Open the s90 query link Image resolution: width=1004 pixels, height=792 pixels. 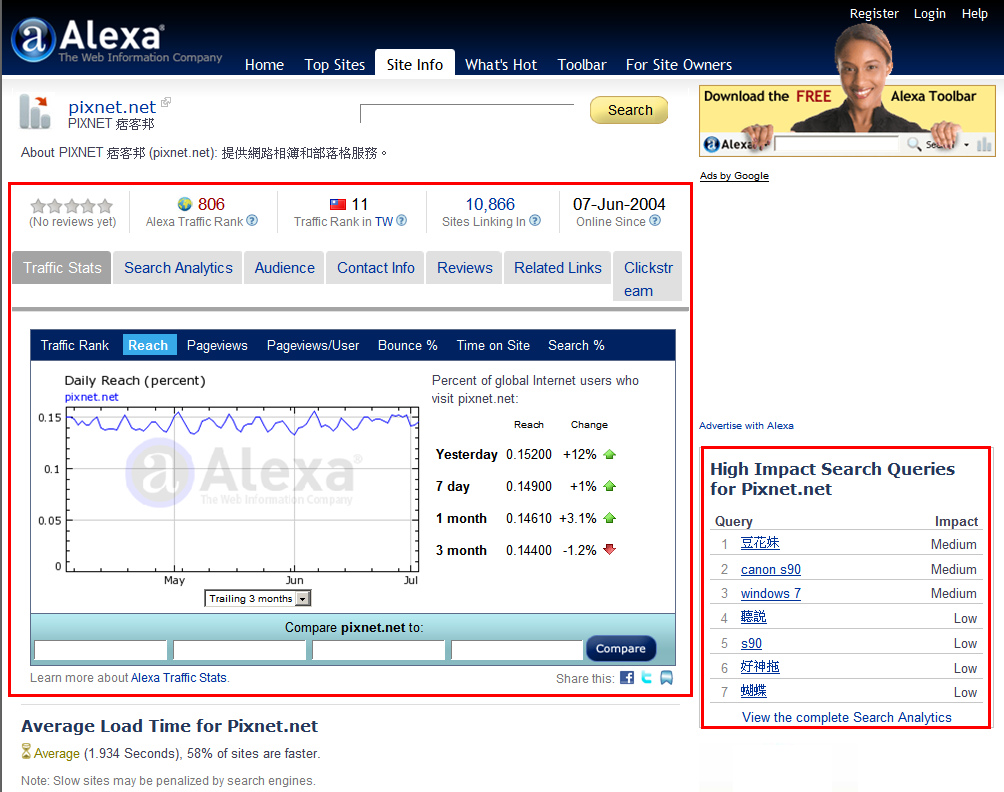[x=751, y=643]
